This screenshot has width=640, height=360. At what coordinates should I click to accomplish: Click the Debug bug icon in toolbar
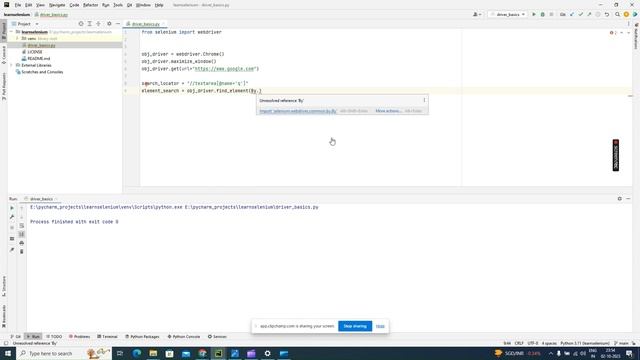(542, 14)
